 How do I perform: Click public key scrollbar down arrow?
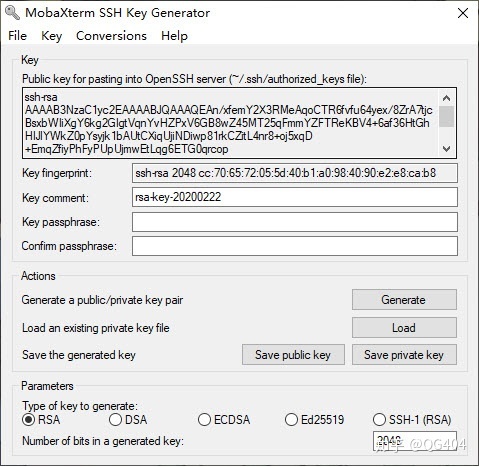(x=447, y=149)
